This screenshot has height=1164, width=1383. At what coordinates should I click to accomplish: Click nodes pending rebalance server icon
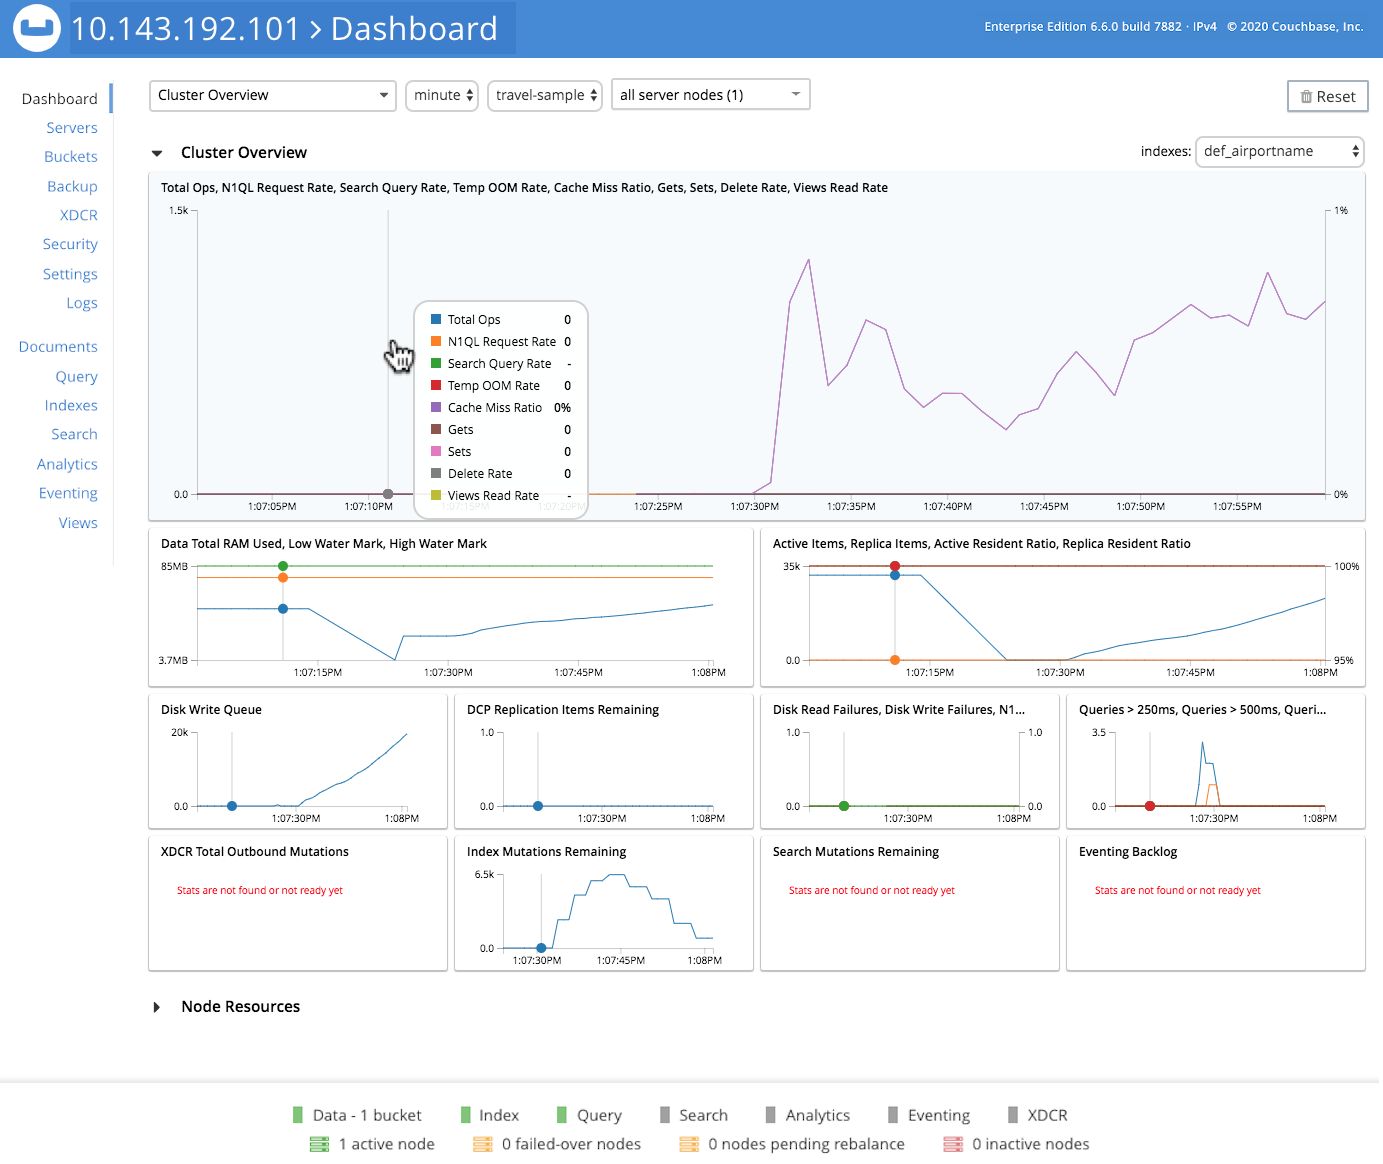pyautogui.click(x=689, y=1144)
